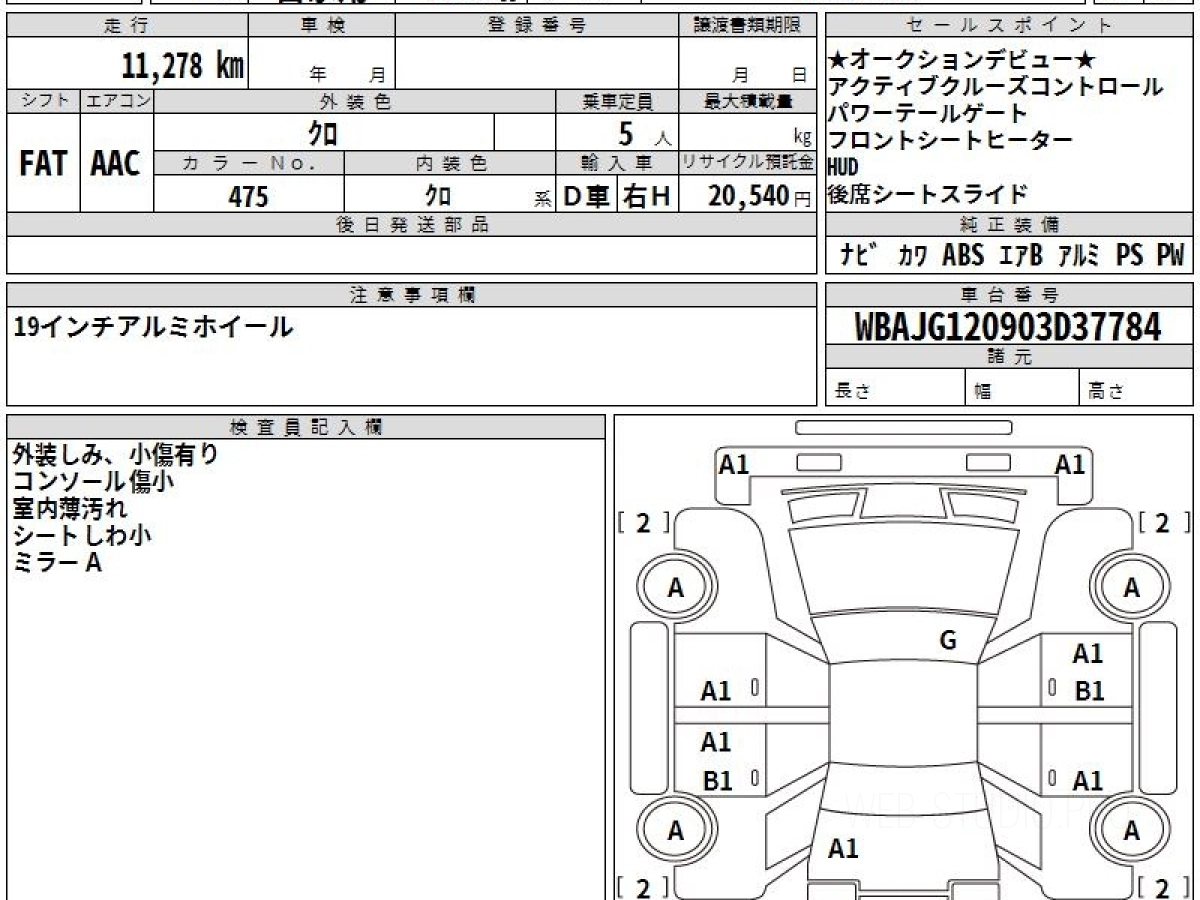This screenshot has width=1200, height=900.
Task: Select the 最大積載量 header
Action: (747, 101)
